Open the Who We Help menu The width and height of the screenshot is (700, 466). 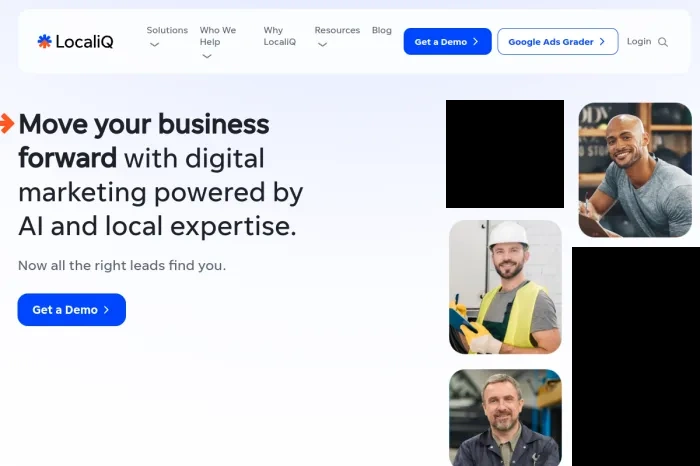[x=217, y=36]
